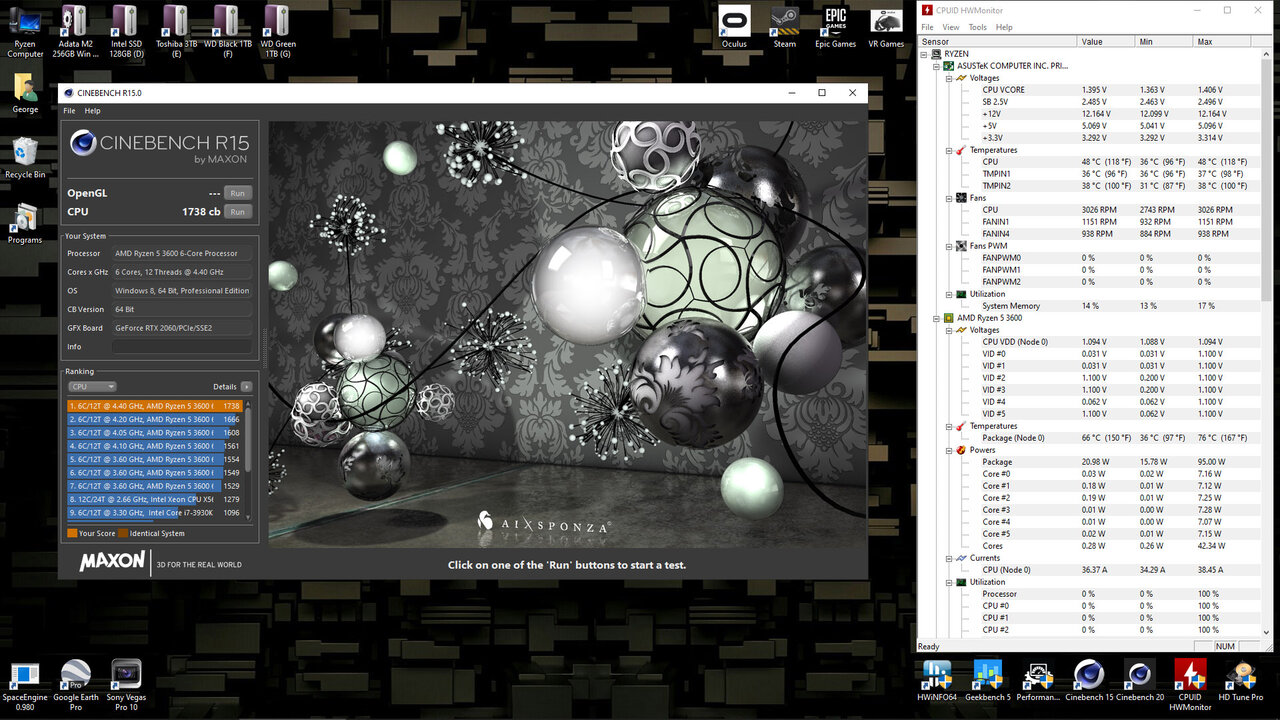Launch SpaceEngine 0.980 shortcut
This screenshot has height=720, width=1280.
point(25,686)
